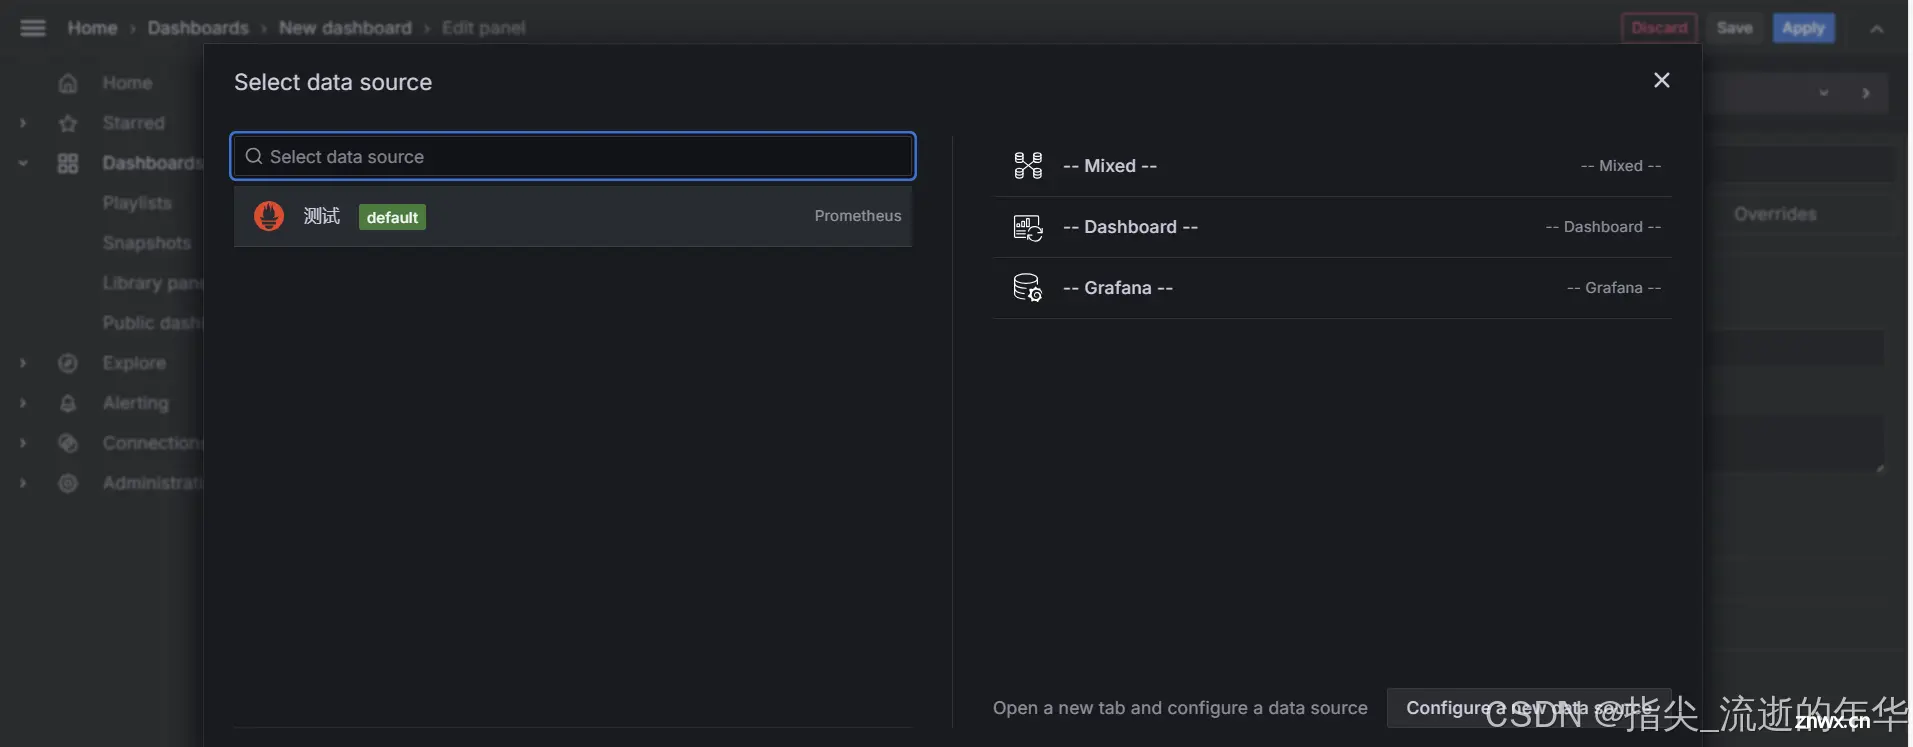
Task: Expand the Administration section arrow
Action: (x=23, y=483)
